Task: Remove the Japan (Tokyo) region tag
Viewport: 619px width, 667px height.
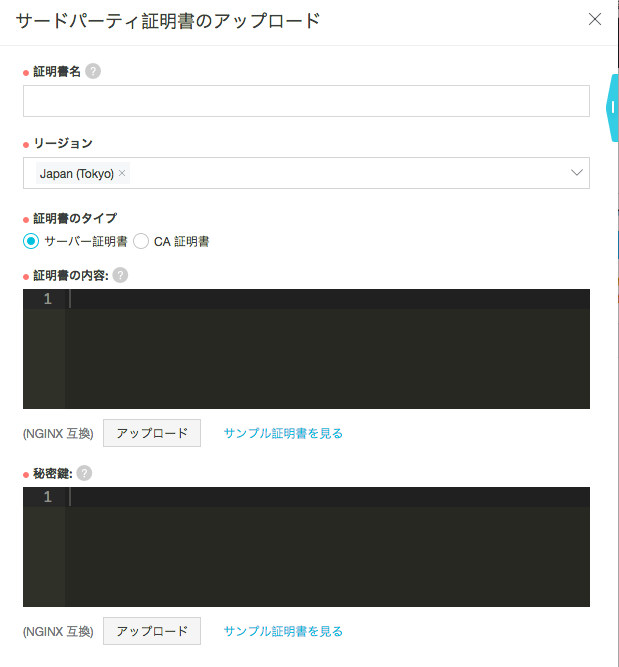Action: 122,173
